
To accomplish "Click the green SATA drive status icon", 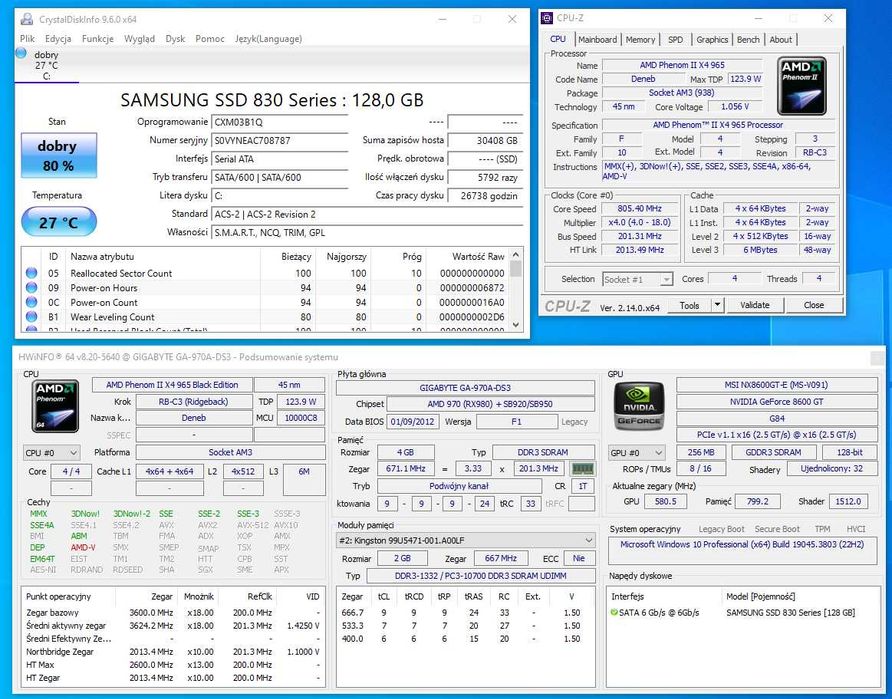I will 614,613.
